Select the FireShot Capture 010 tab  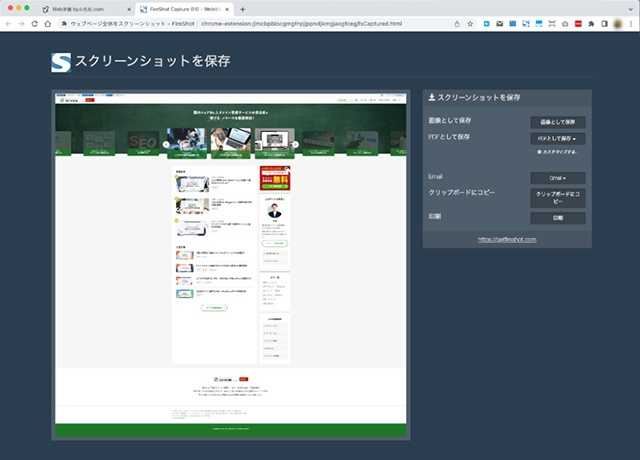pyautogui.click(x=185, y=9)
